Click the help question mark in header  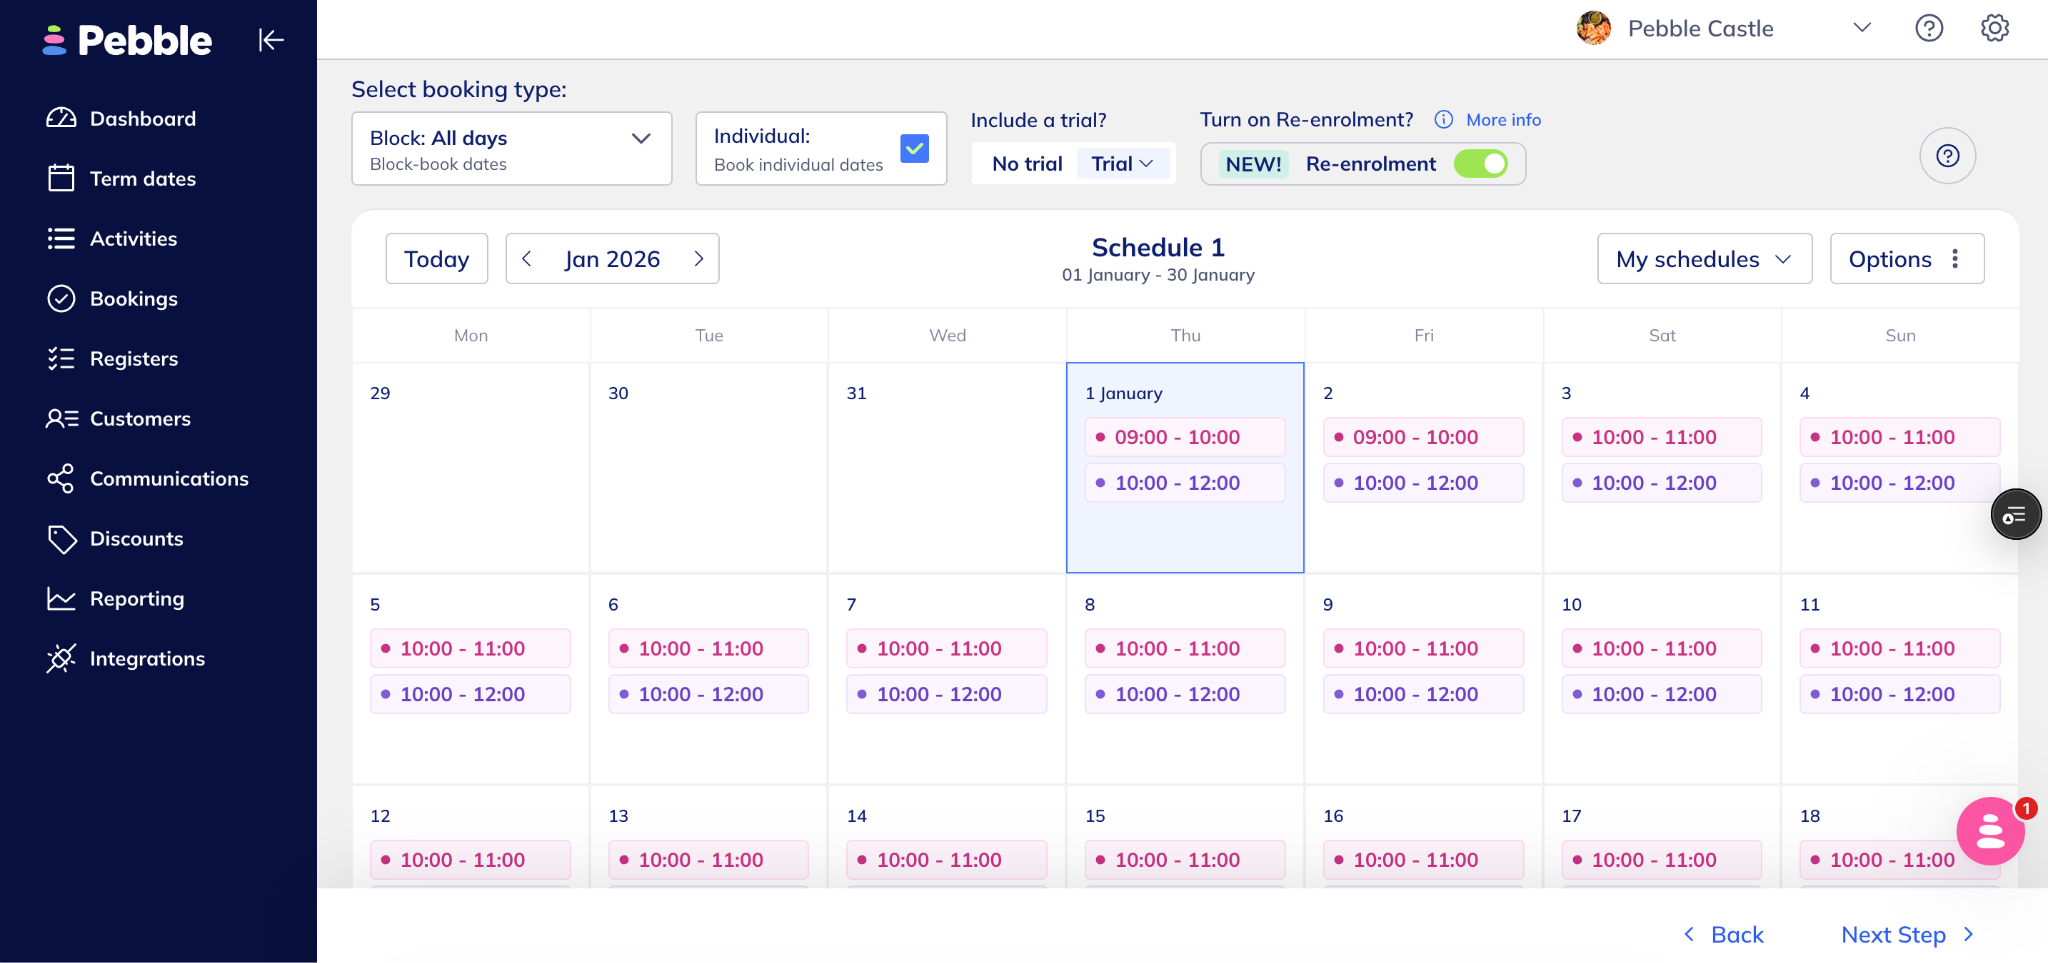point(1928,28)
